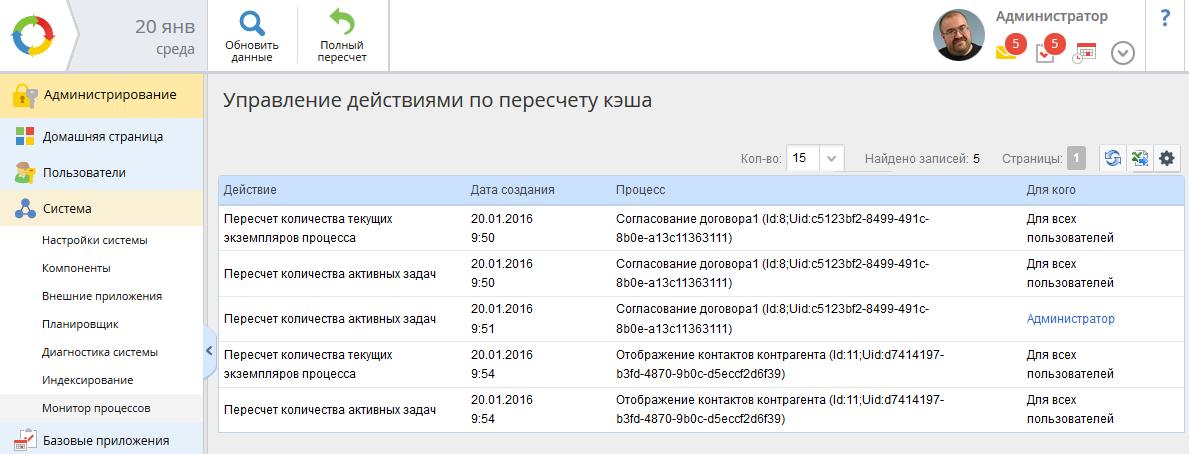This screenshot has height=454, width=1189.
Task: Open Диагностика системы sidebar item
Action: (x=100, y=352)
